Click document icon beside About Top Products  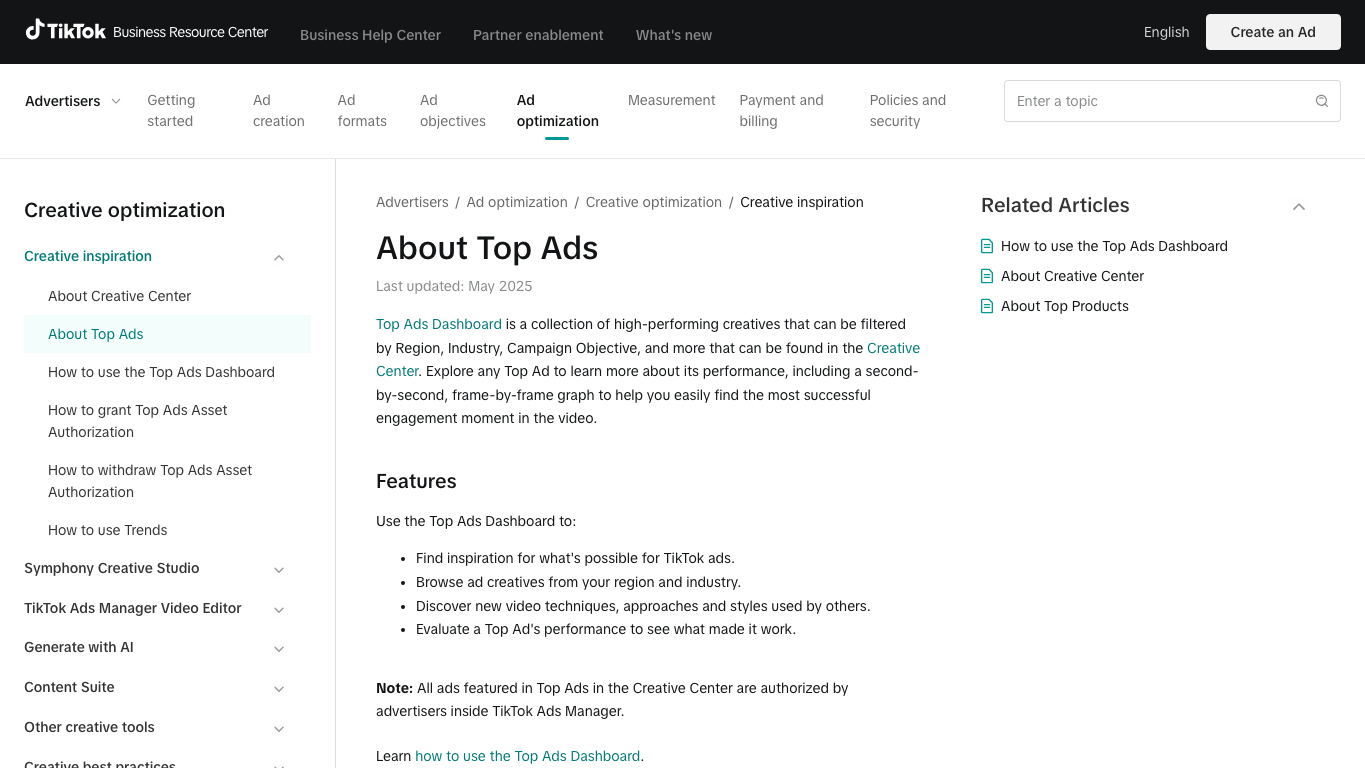(987, 306)
